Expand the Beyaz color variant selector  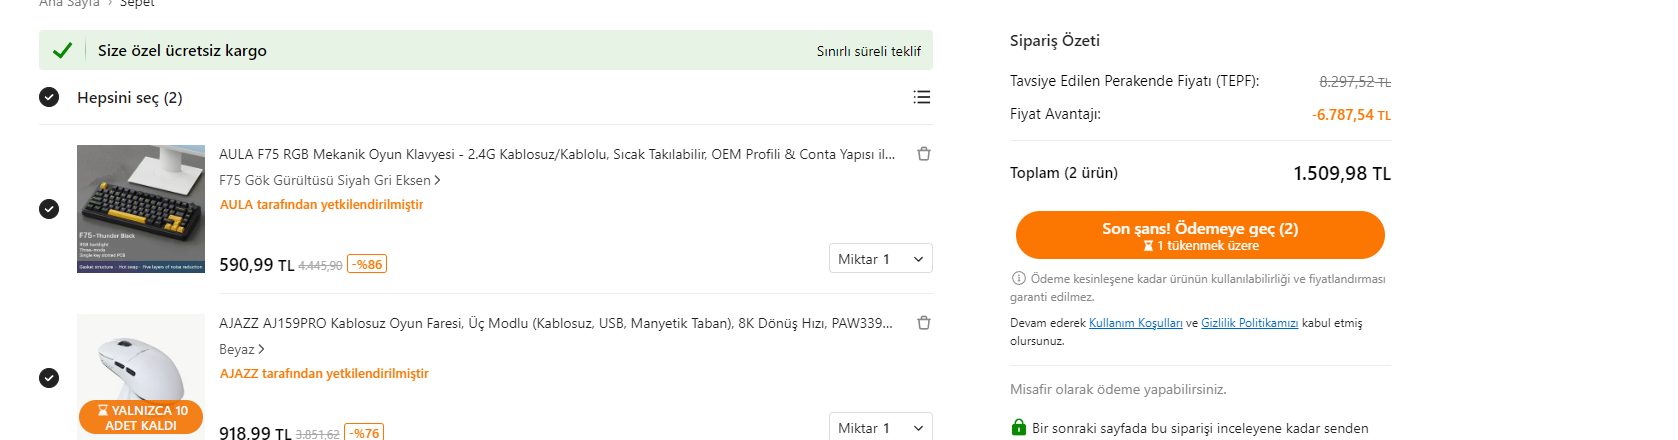point(241,349)
